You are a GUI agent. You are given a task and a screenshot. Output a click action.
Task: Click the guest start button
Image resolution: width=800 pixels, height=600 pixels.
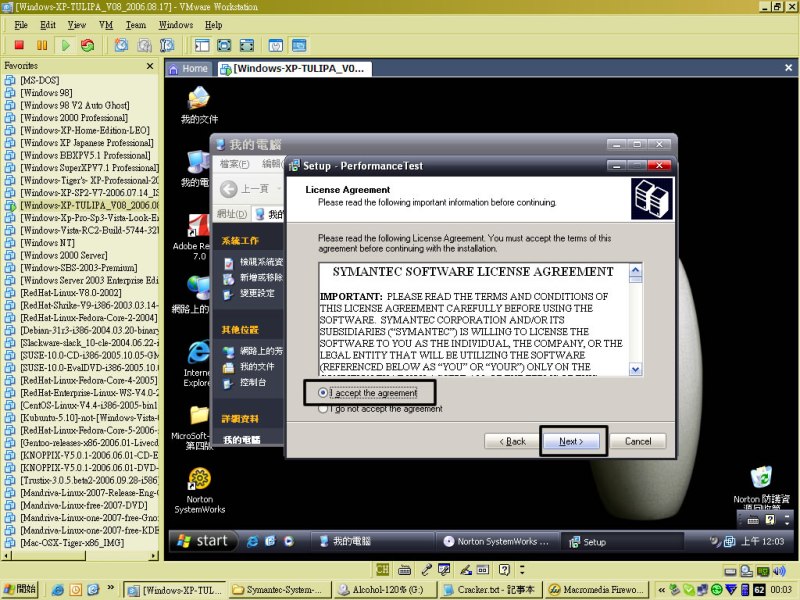coord(203,541)
